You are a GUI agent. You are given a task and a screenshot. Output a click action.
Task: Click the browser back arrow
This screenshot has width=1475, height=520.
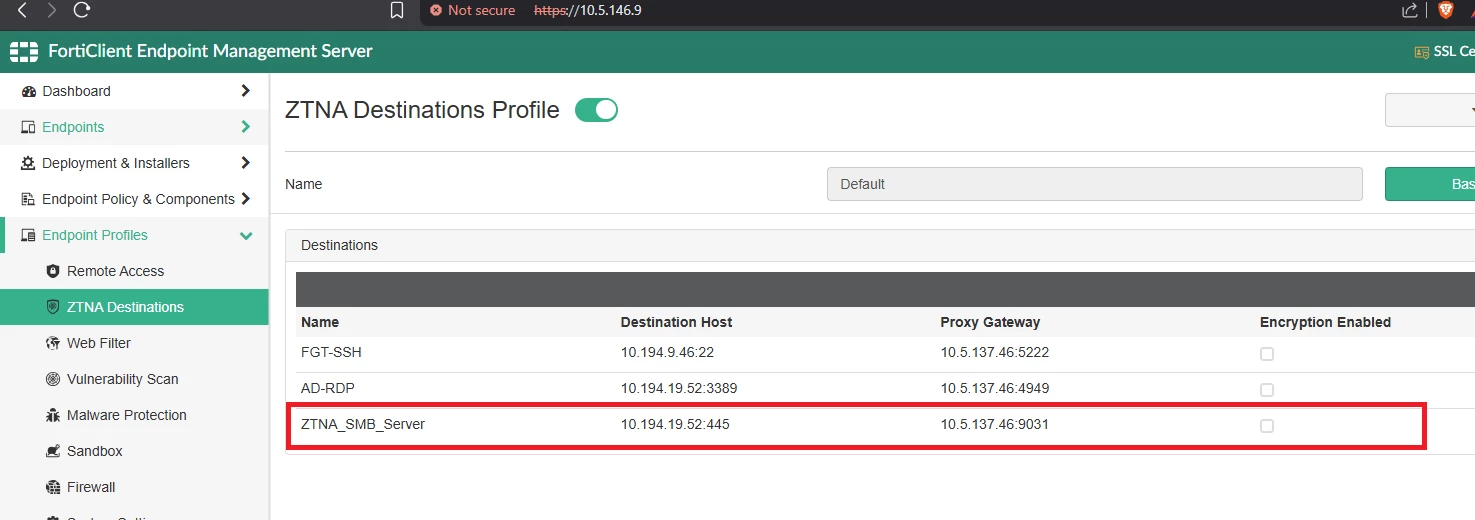[x=22, y=11]
